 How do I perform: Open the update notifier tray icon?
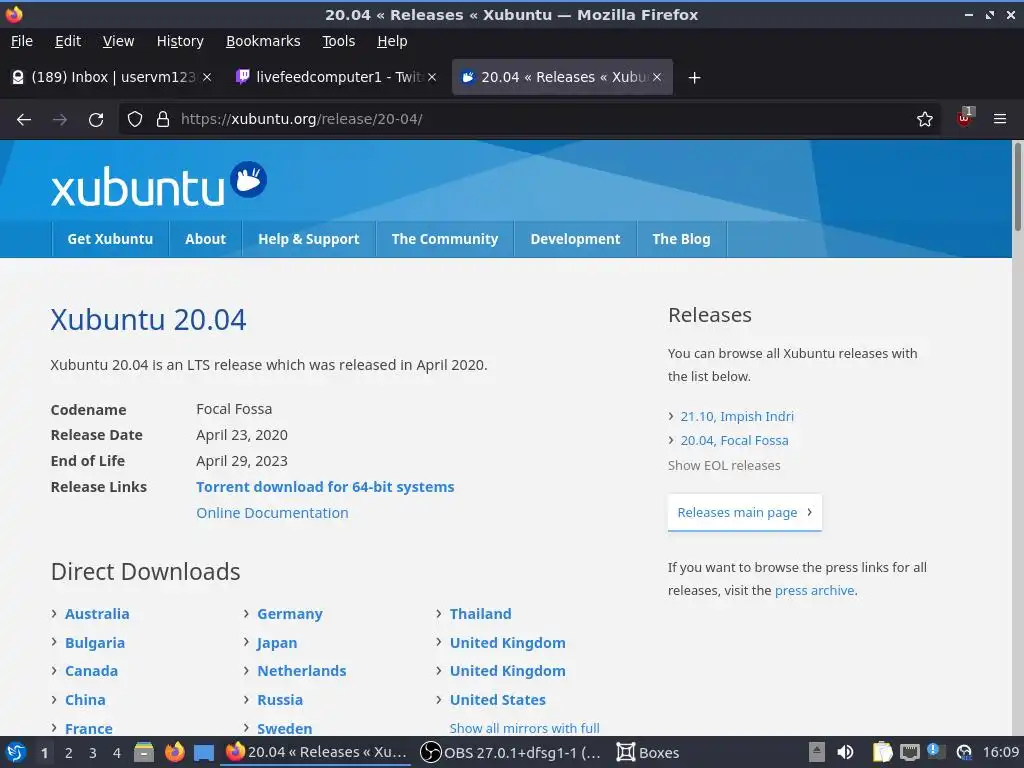936,751
